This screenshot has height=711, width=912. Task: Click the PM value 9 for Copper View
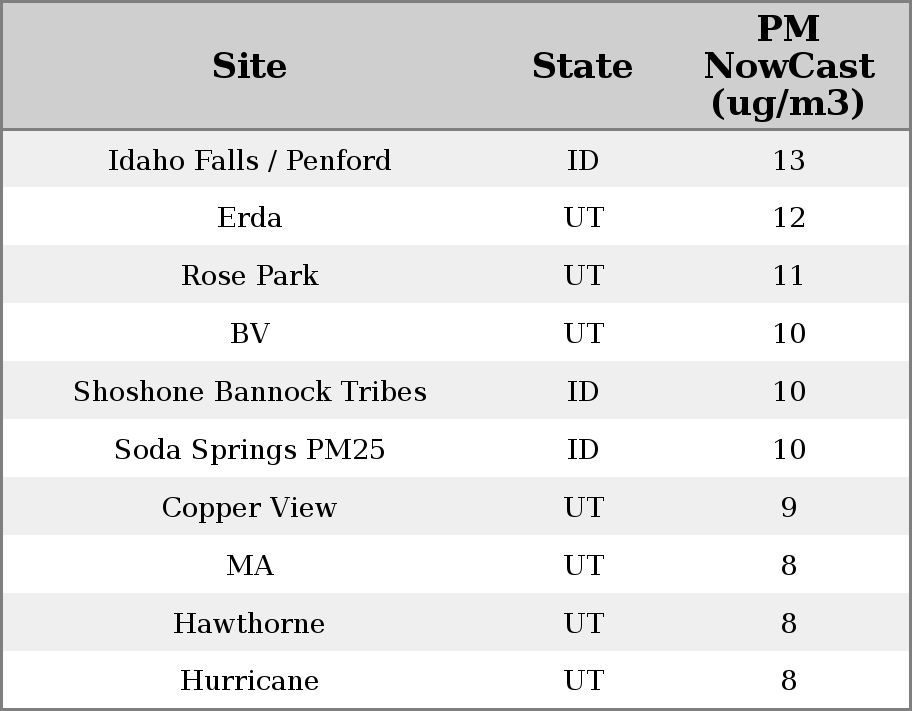pyautogui.click(x=788, y=508)
